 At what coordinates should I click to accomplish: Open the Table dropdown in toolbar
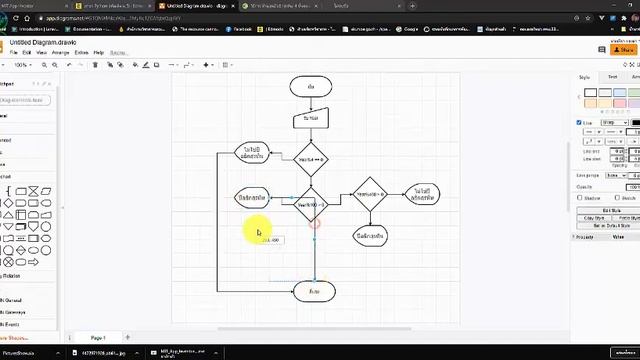(227, 65)
